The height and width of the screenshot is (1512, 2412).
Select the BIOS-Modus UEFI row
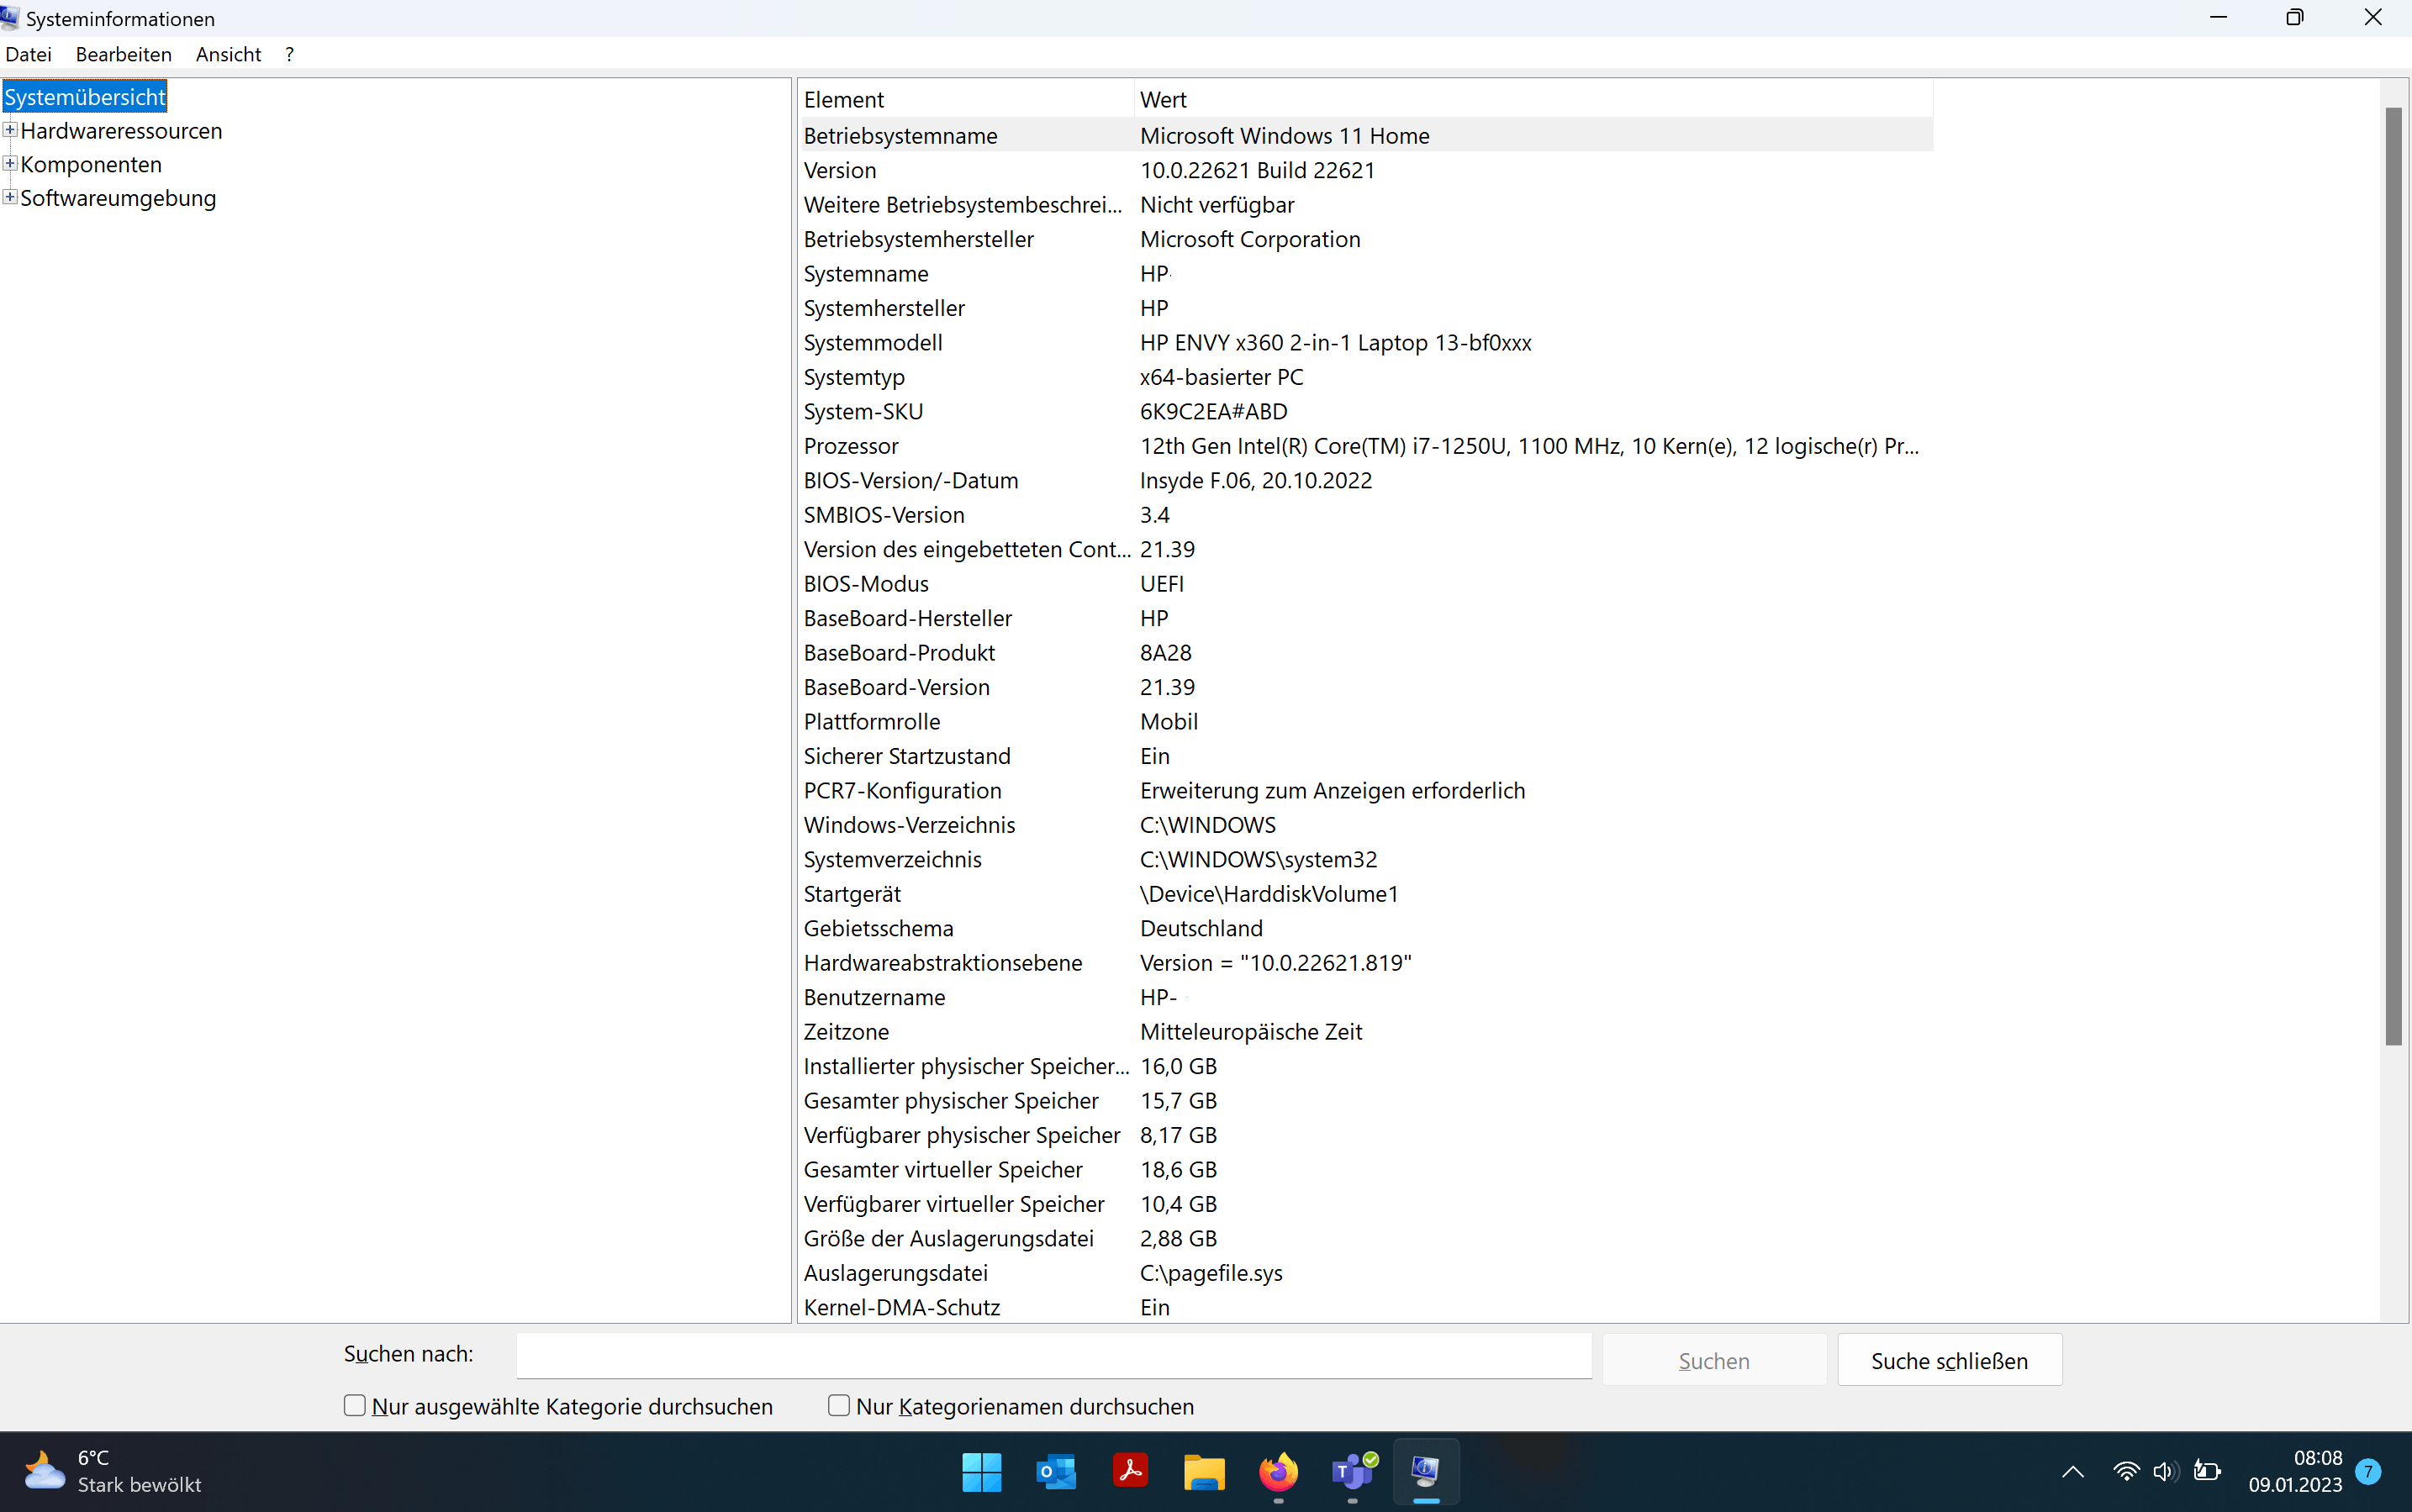[x=1366, y=584]
